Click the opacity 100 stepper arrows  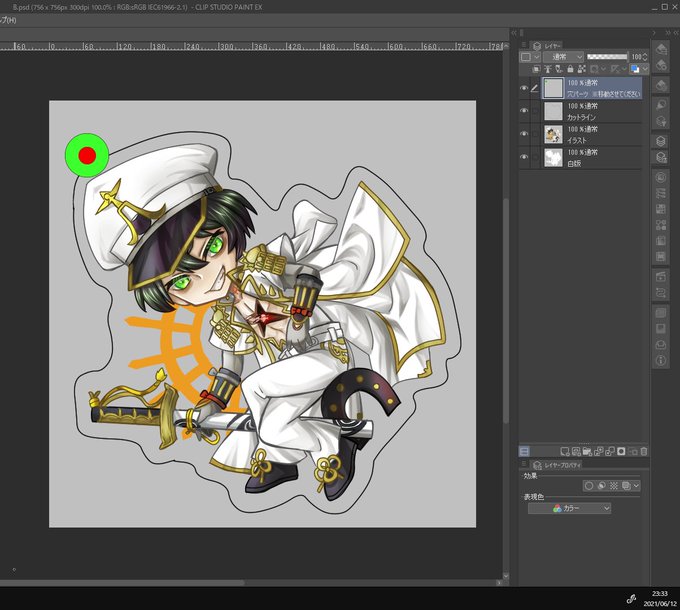coord(645,57)
